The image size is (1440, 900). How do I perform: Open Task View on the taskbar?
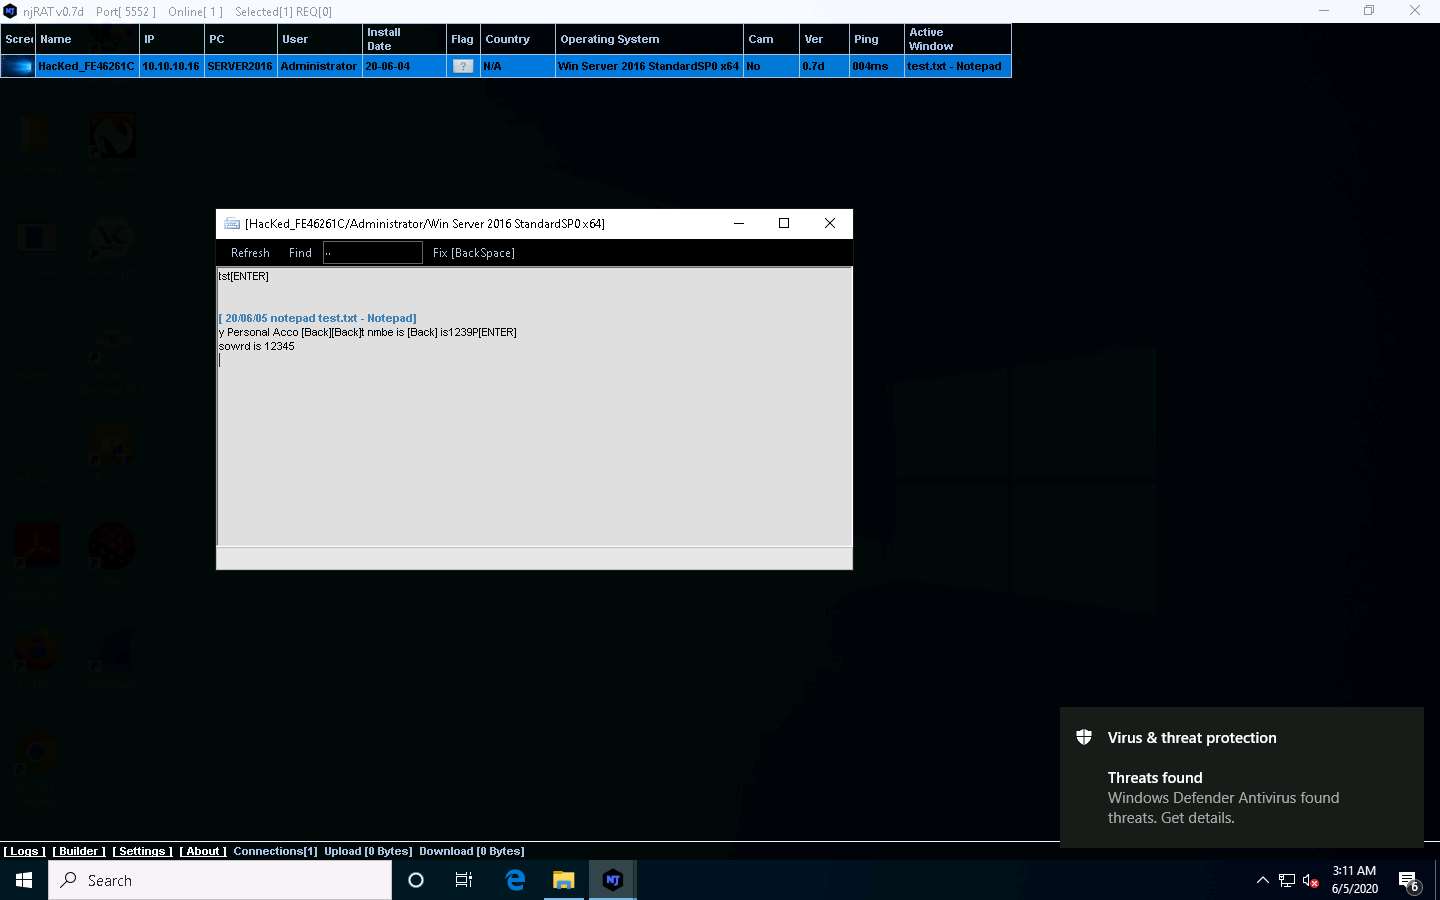pyautogui.click(x=464, y=880)
